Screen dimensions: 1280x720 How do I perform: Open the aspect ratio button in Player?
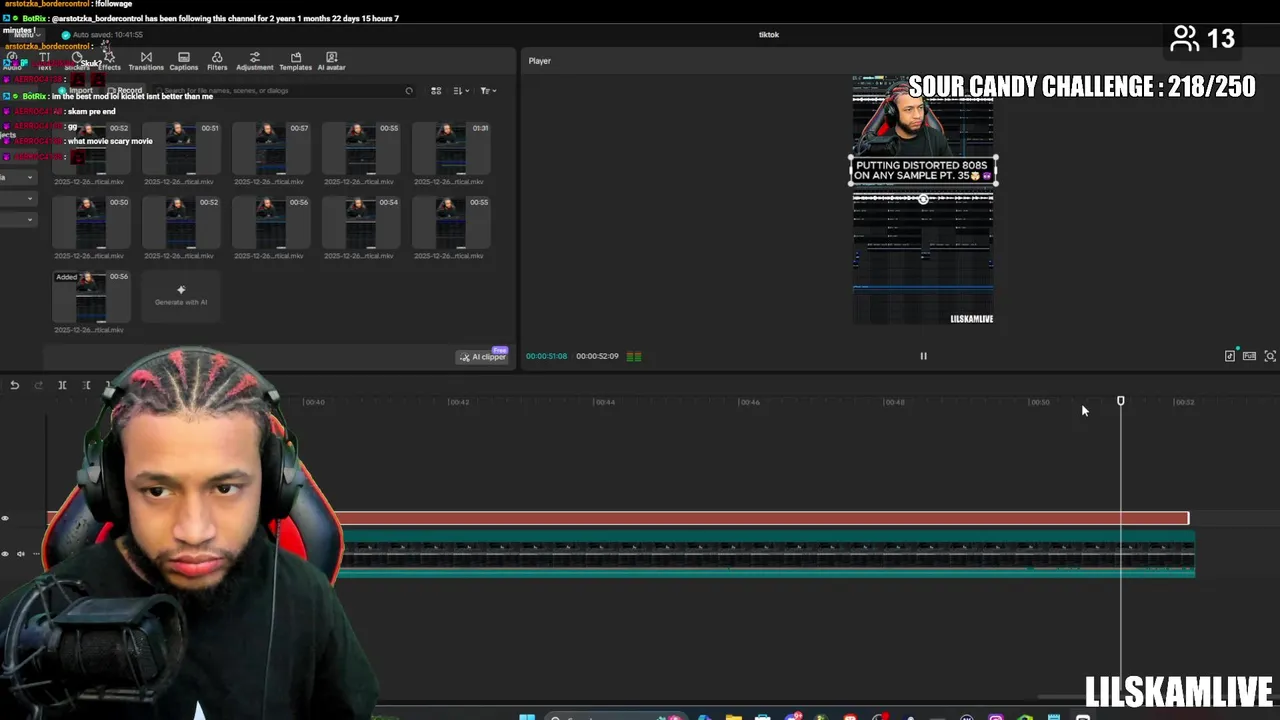(1249, 356)
